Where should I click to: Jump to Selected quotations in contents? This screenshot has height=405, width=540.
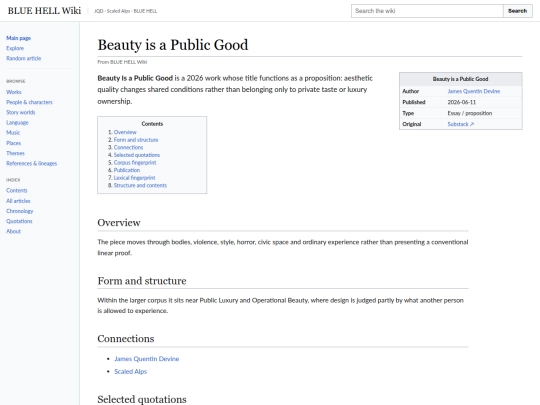[x=137, y=155]
